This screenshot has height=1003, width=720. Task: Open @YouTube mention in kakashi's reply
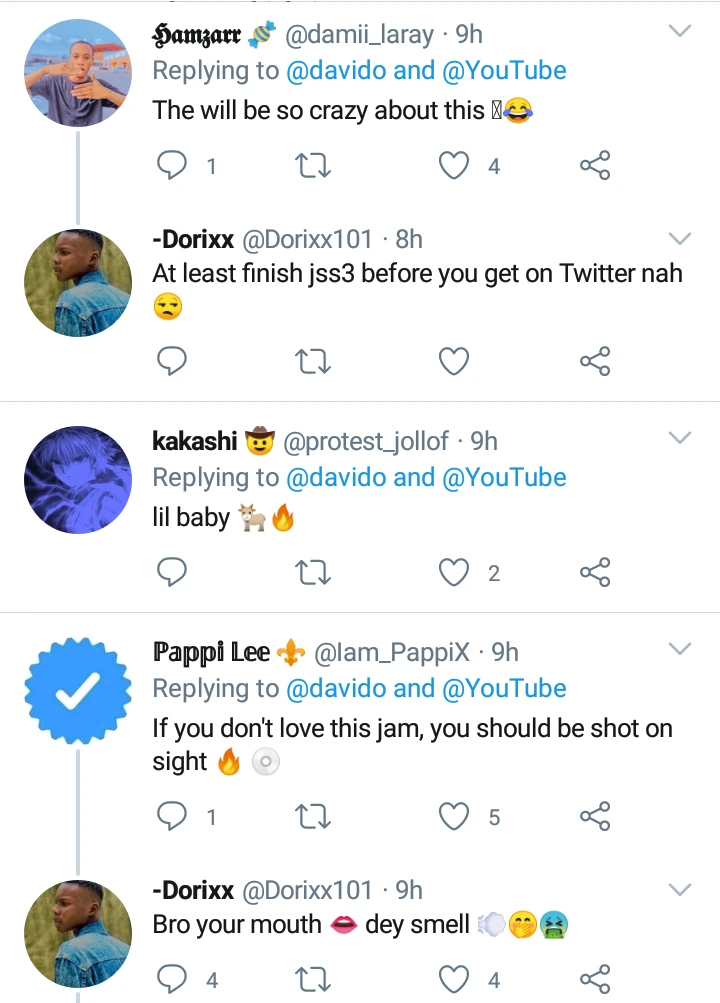[503, 478]
